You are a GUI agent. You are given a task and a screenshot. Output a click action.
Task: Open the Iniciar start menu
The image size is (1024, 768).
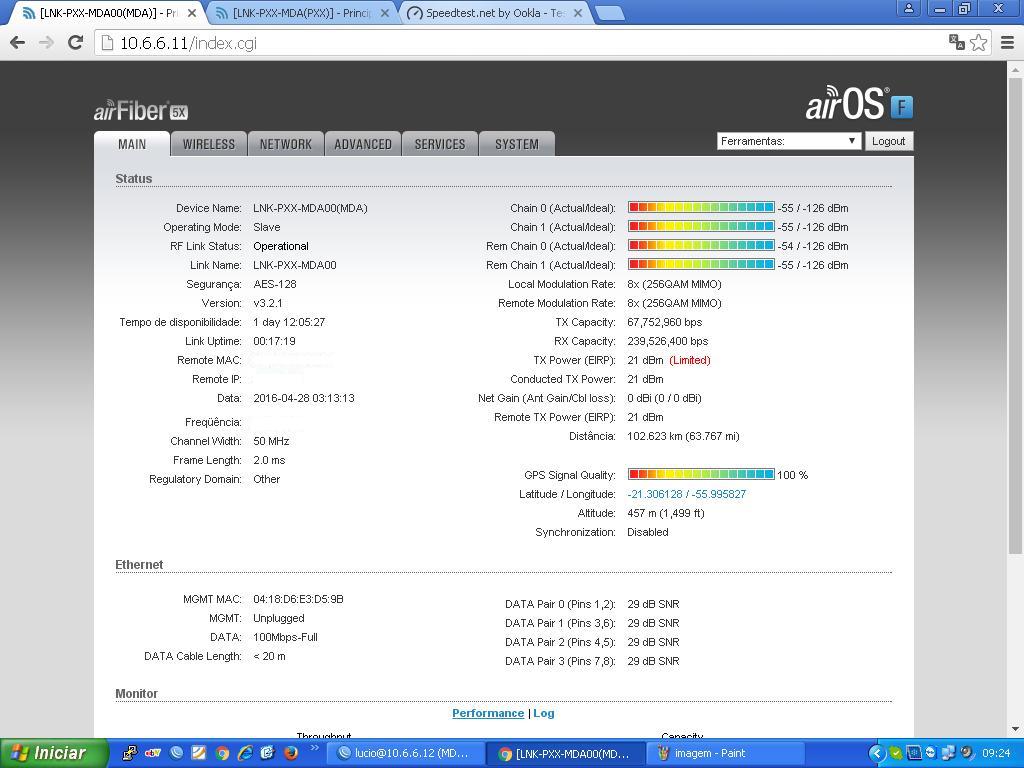point(52,753)
